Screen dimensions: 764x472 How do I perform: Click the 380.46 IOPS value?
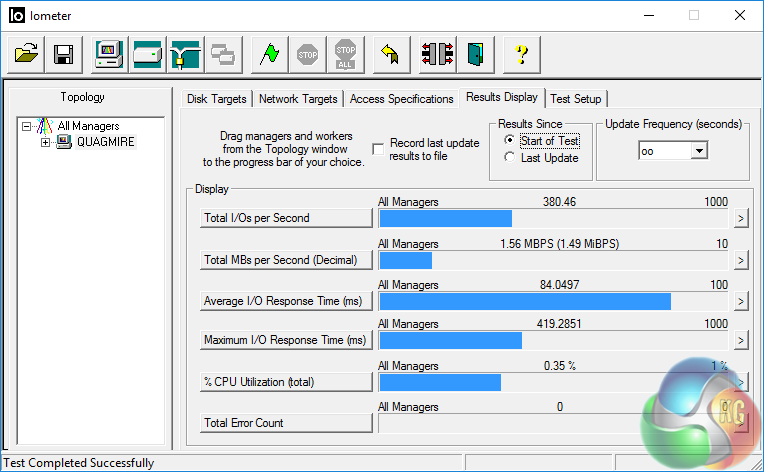tap(559, 202)
